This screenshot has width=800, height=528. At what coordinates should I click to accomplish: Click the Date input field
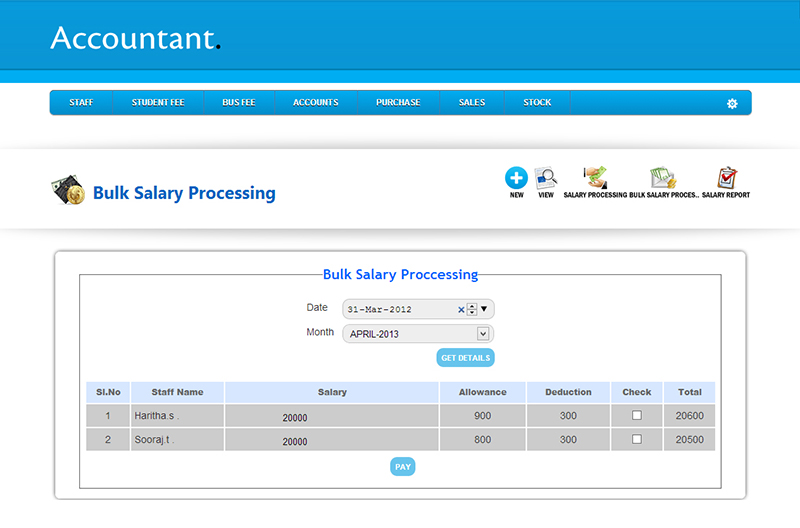398,310
